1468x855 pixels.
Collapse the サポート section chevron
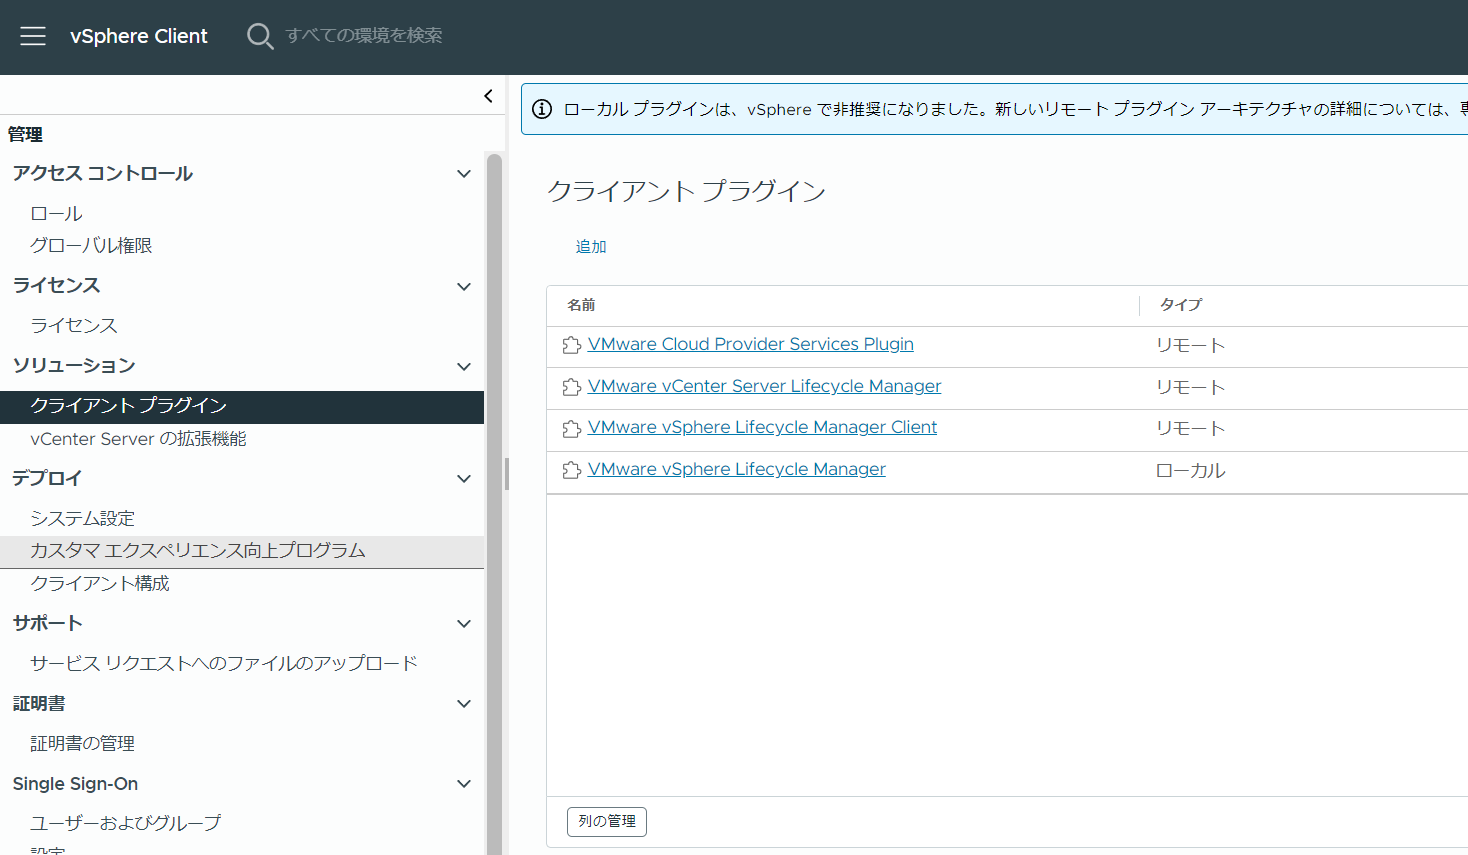point(464,623)
